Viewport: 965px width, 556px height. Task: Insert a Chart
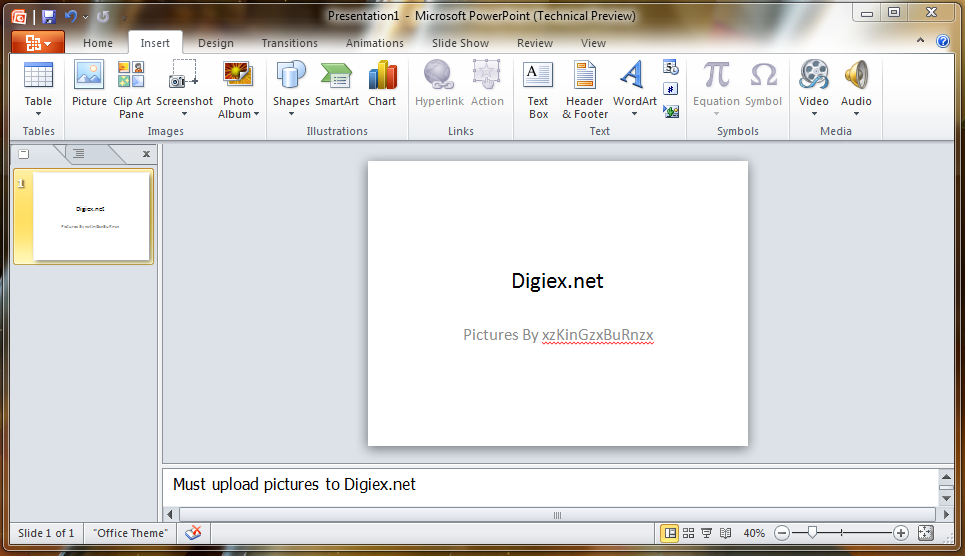tap(382, 83)
